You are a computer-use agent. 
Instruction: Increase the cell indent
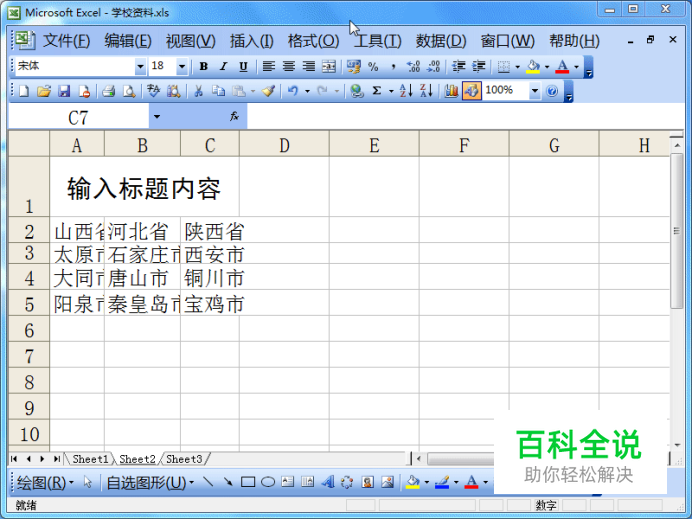(479, 67)
